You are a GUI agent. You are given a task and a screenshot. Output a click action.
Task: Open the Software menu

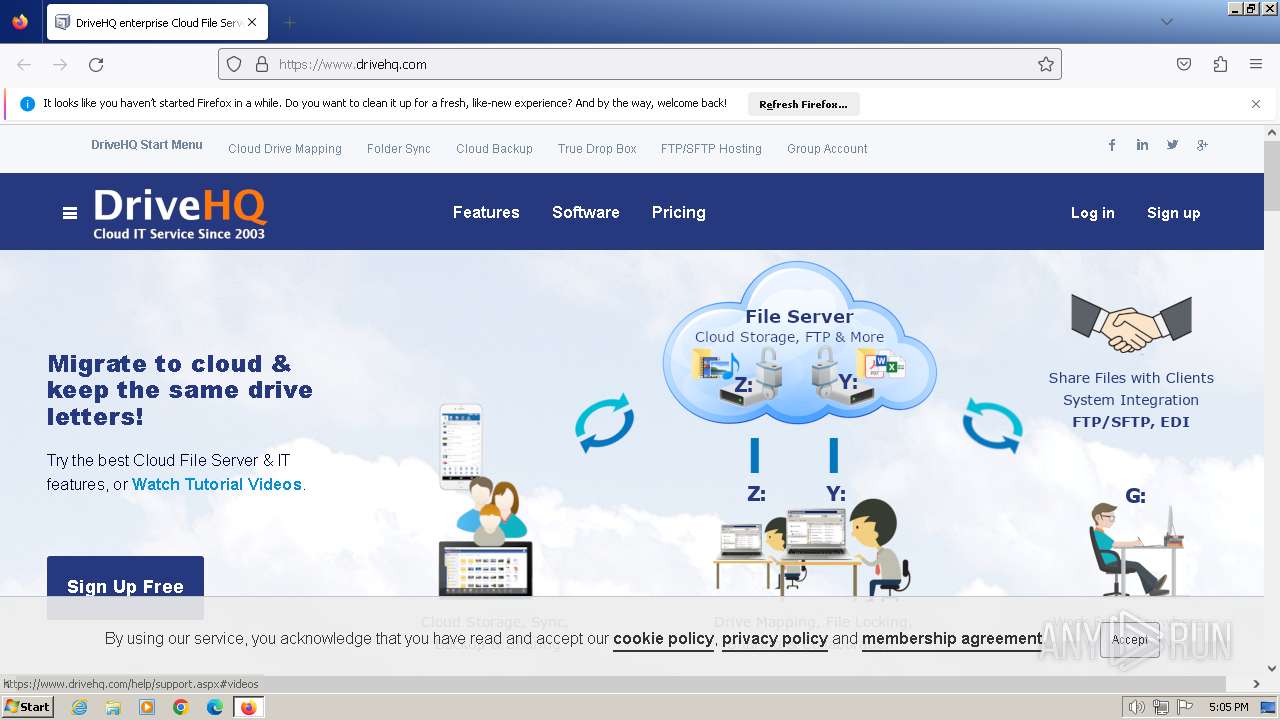pyautogui.click(x=586, y=212)
